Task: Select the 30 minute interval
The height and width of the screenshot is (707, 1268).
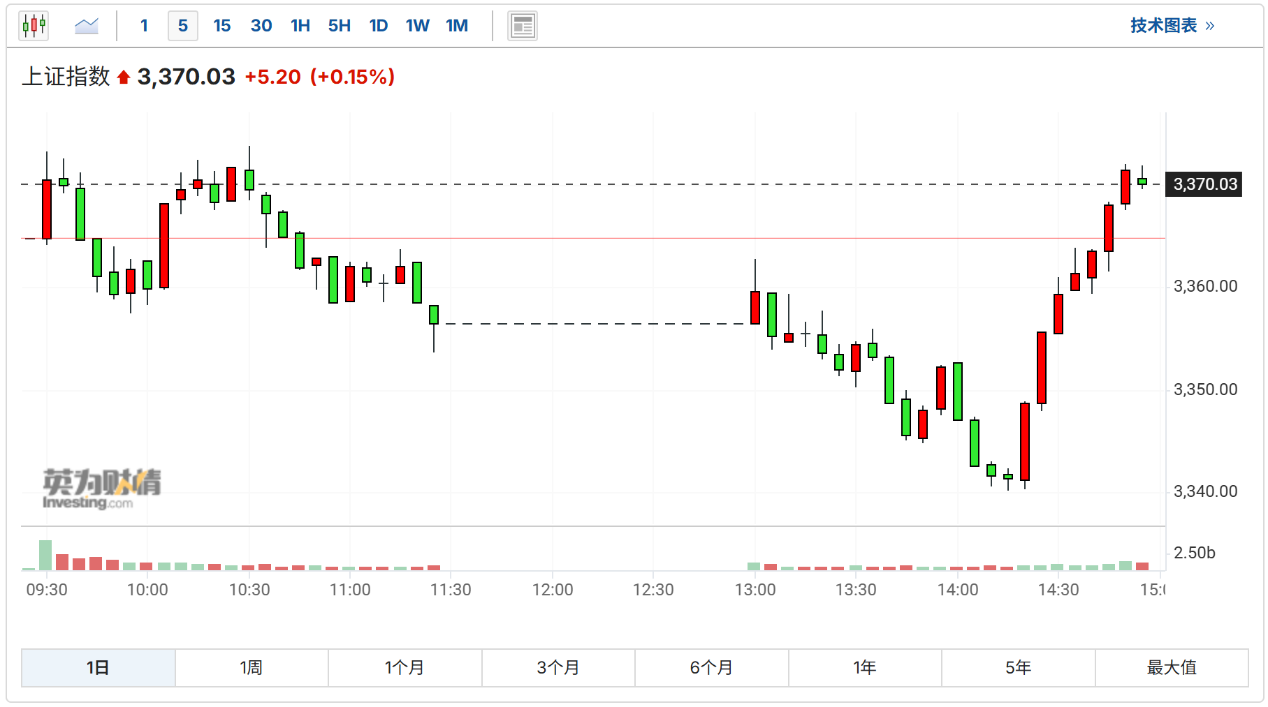Action: [x=261, y=25]
